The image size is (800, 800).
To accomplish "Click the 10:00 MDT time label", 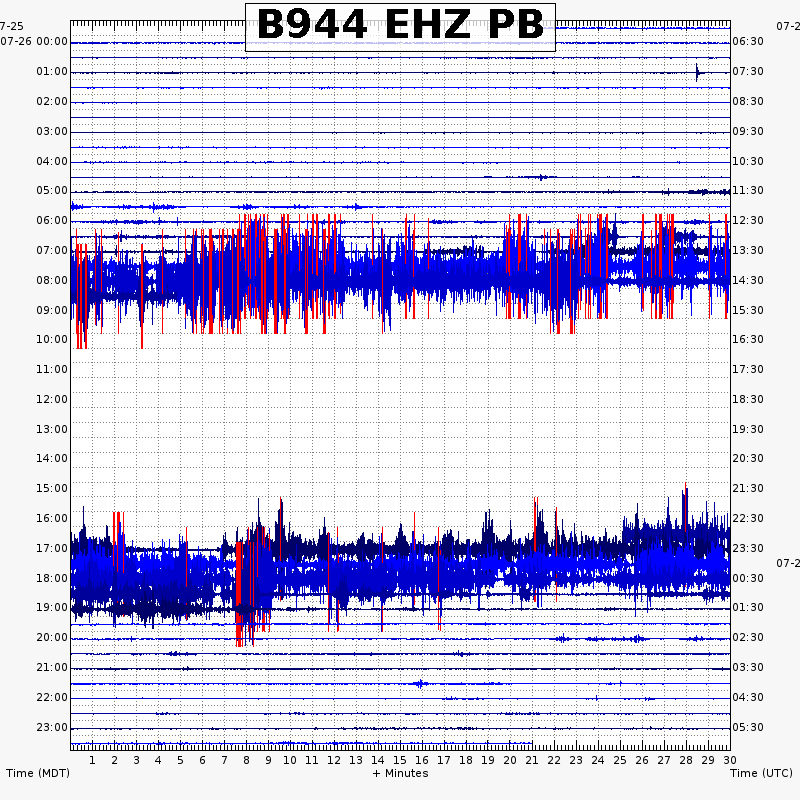I will click(x=52, y=339).
